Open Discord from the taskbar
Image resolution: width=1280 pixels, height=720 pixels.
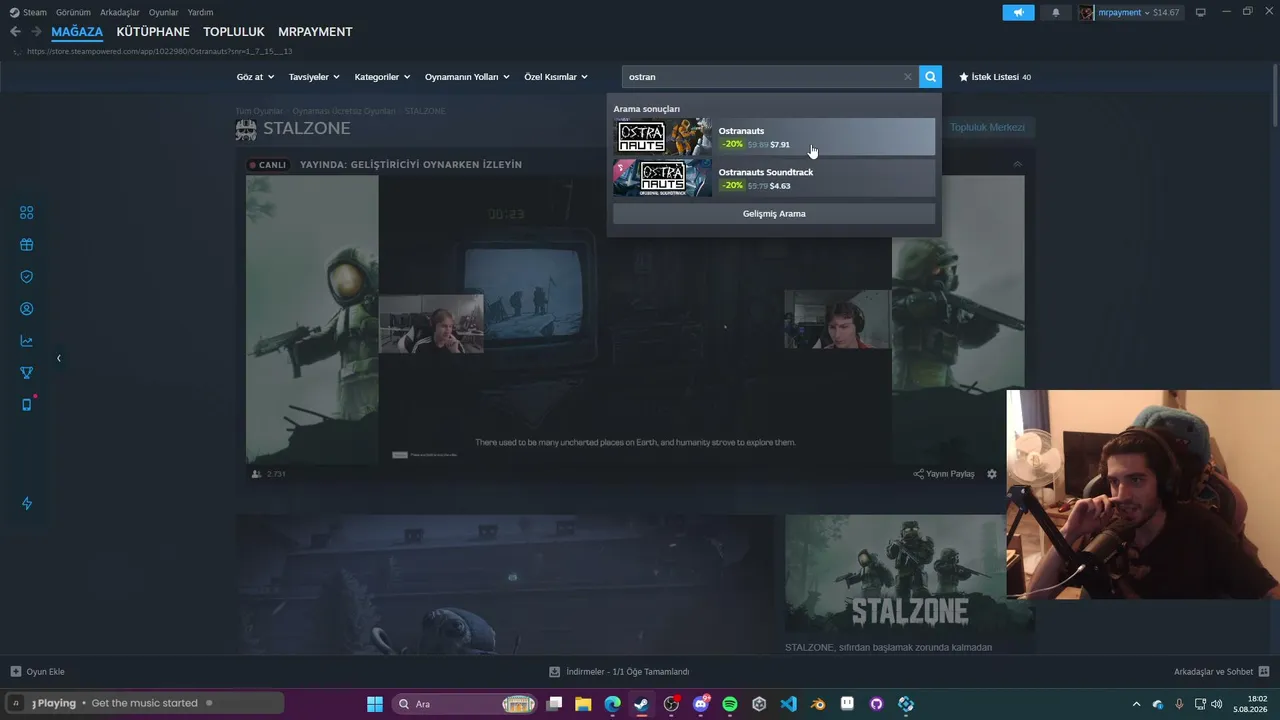point(701,704)
